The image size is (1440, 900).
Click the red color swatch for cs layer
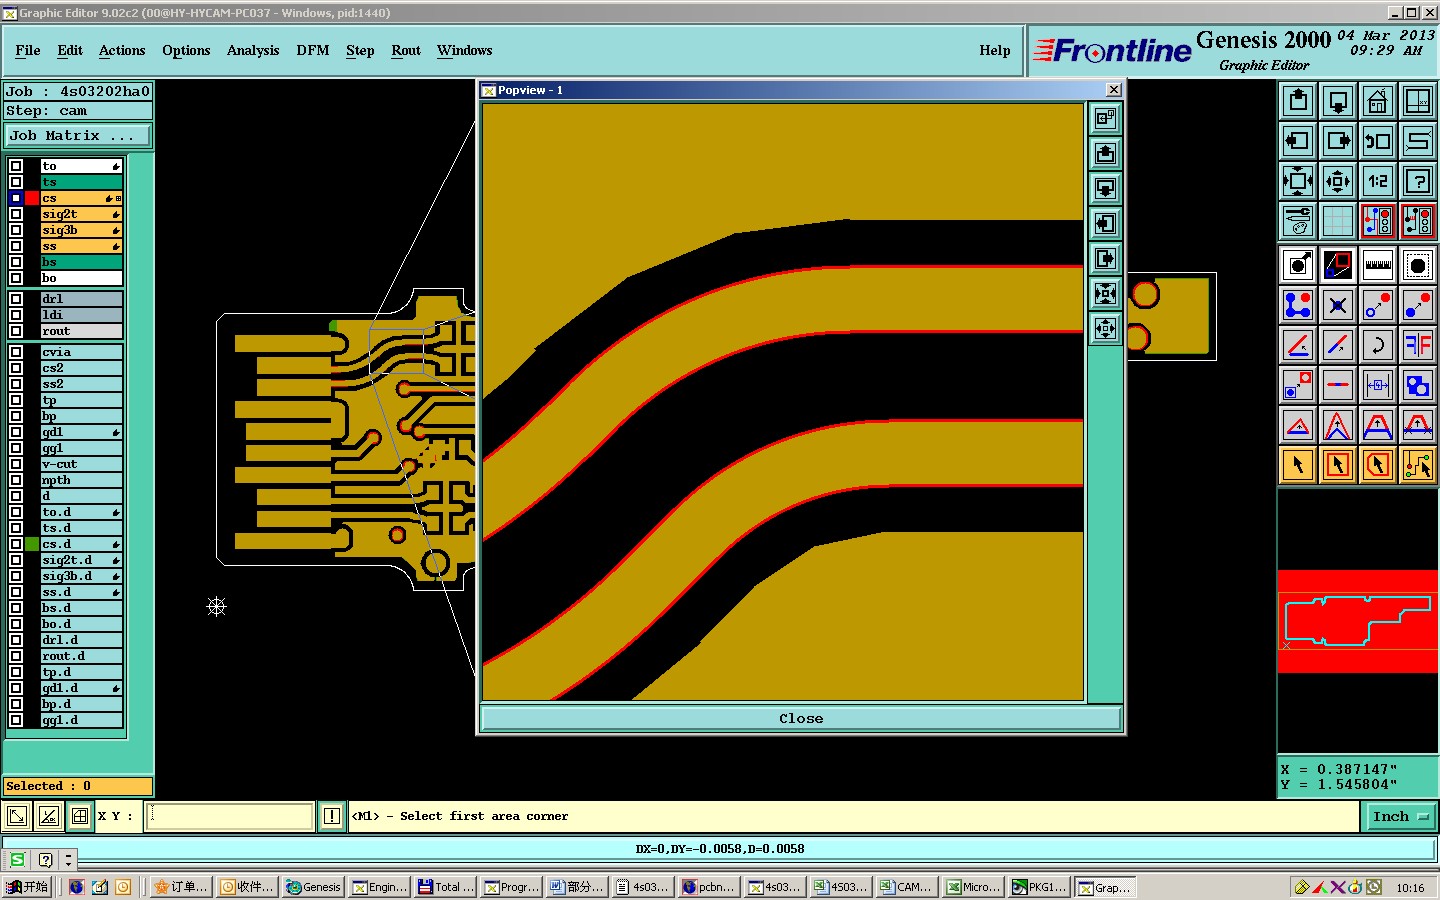pyautogui.click(x=33, y=198)
